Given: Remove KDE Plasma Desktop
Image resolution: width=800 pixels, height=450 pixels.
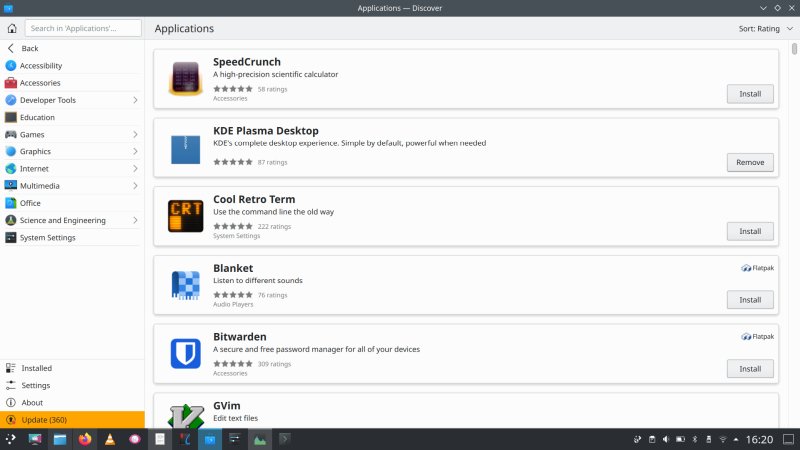Looking at the screenshot, I should (749, 162).
